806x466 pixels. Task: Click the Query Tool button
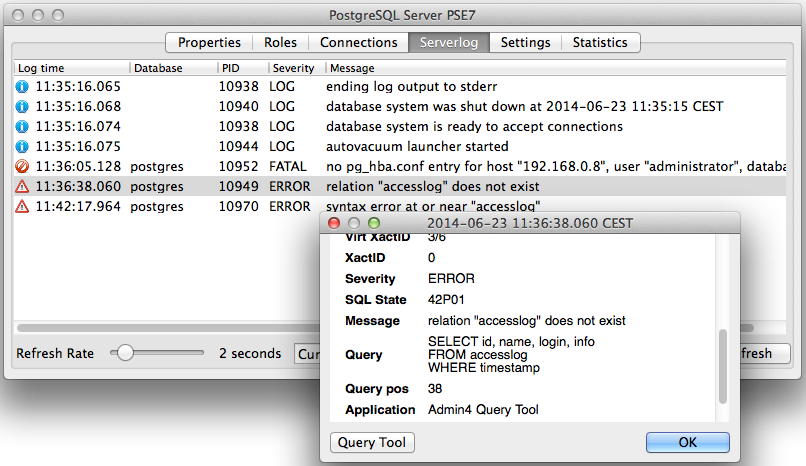coord(372,442)
